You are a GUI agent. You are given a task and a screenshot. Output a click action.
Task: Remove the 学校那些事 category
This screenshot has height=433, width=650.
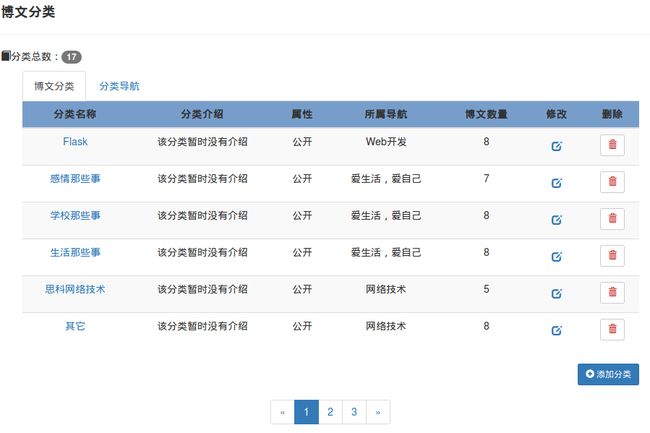point(612,219)
